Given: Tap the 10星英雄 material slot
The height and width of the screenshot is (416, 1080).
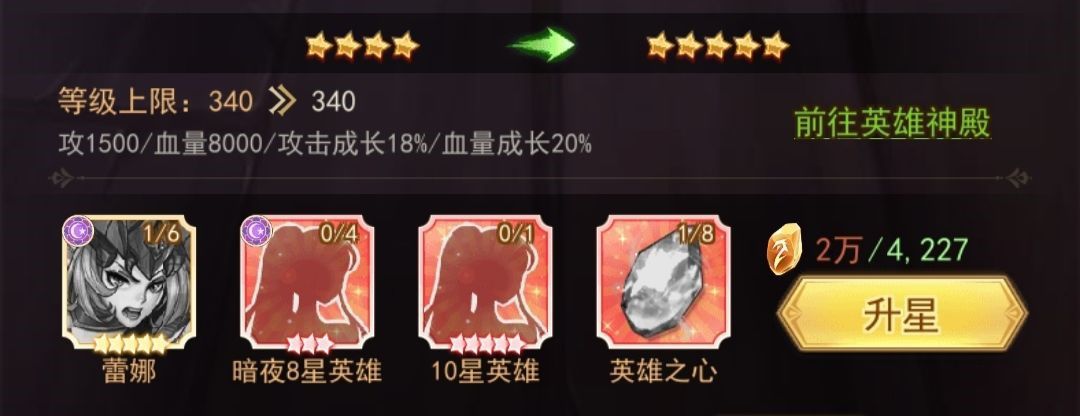Looking at the screenshot, I should click(485, 283).
